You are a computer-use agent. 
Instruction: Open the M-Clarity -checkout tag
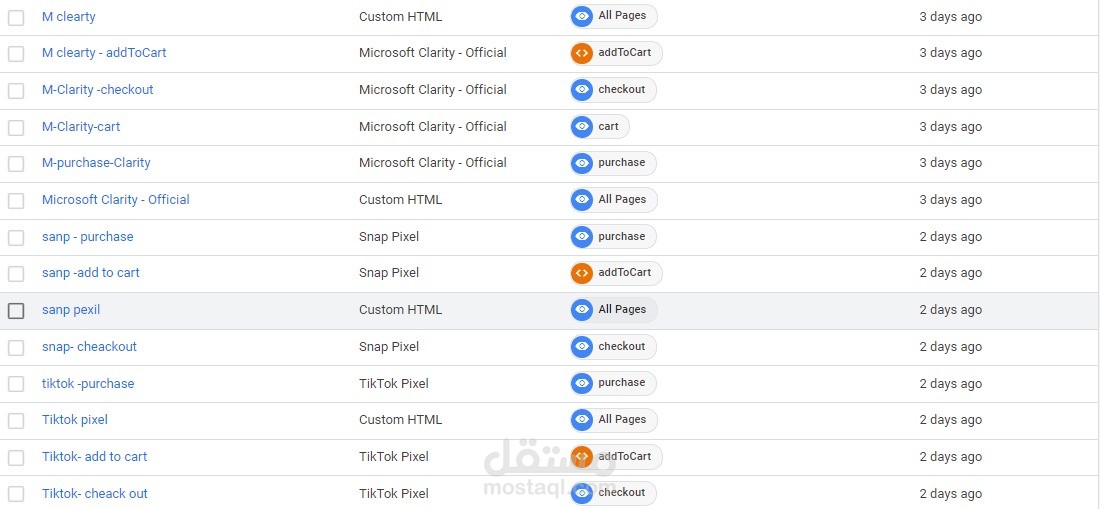coord(98,90)
